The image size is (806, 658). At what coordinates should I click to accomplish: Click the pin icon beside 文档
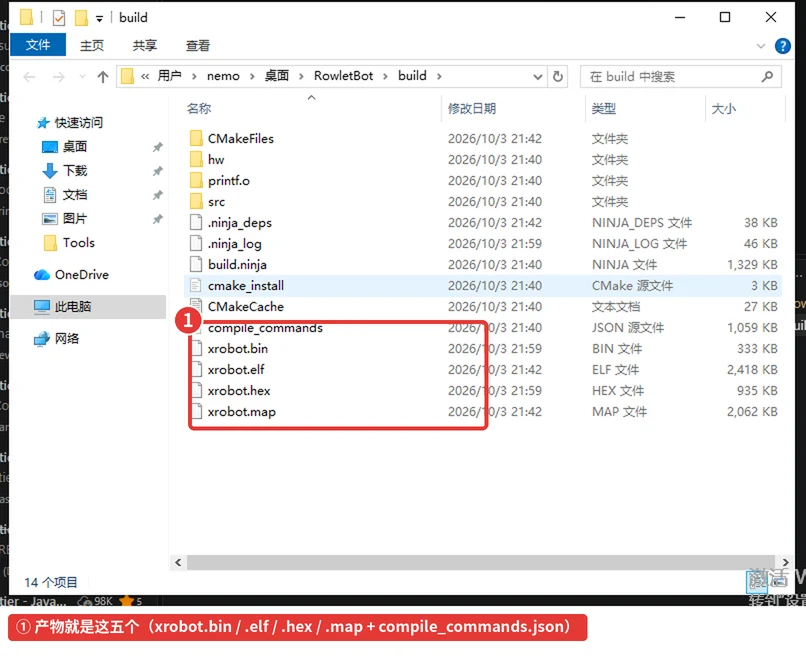(157, 195)
